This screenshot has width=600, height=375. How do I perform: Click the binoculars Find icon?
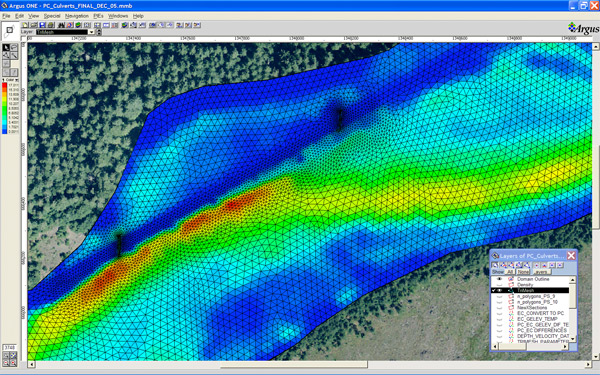click(x=61, y=25)
